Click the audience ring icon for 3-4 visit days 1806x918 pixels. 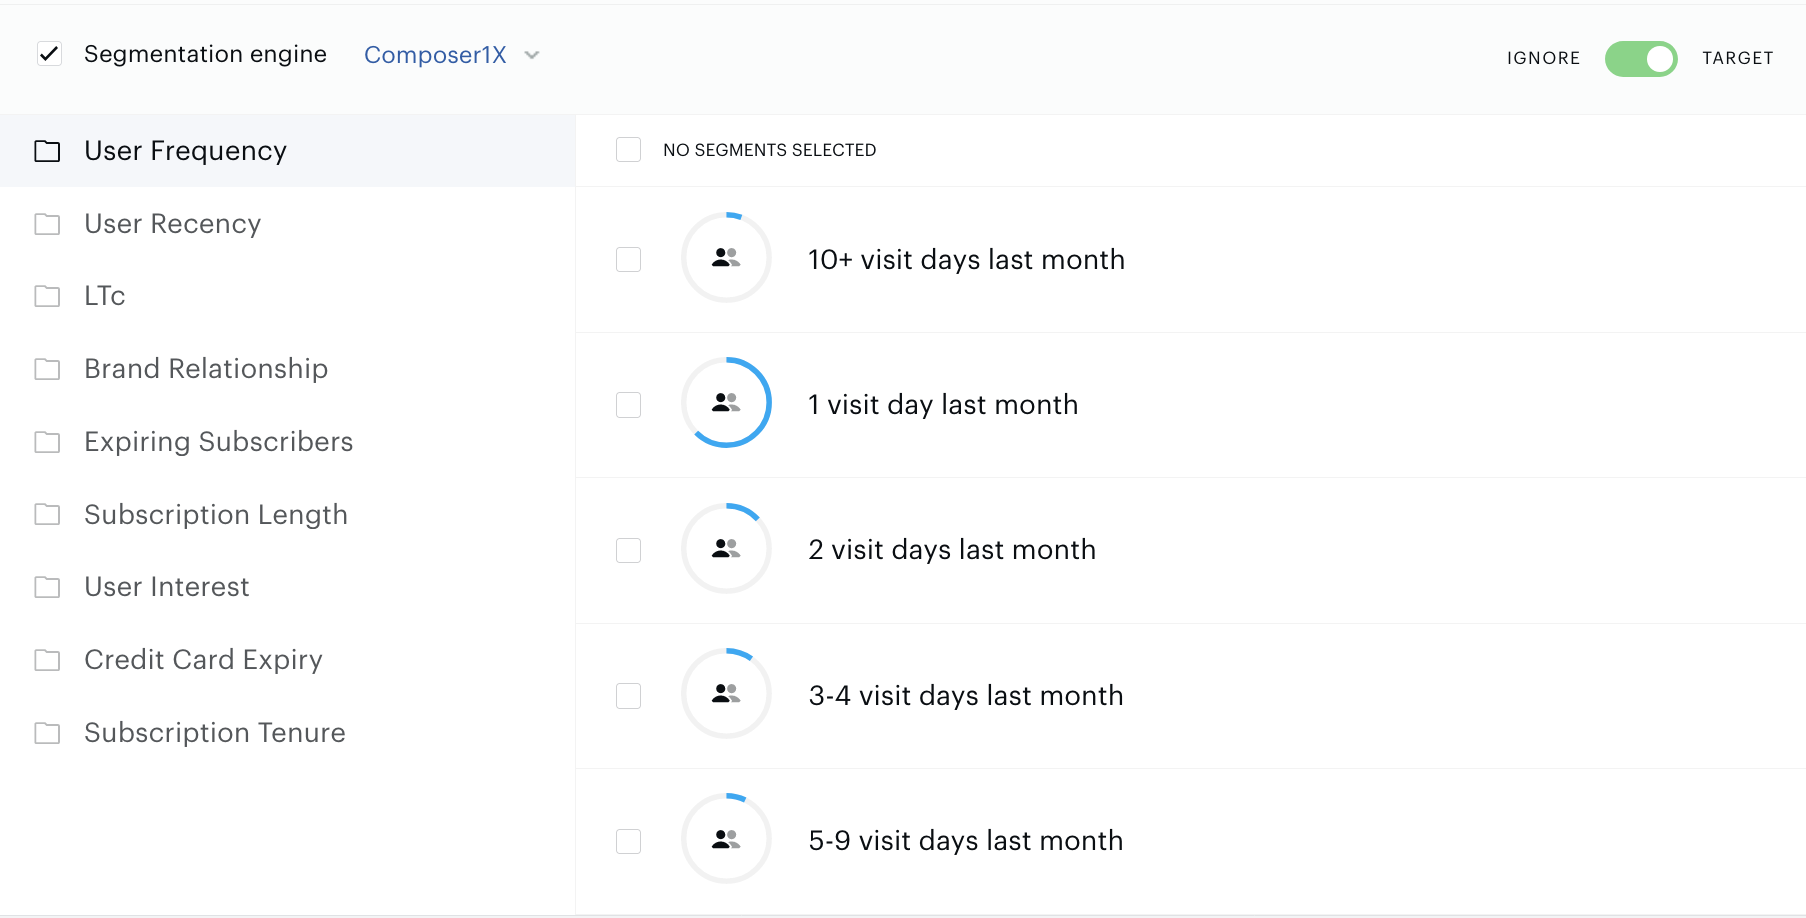(726, 694)
